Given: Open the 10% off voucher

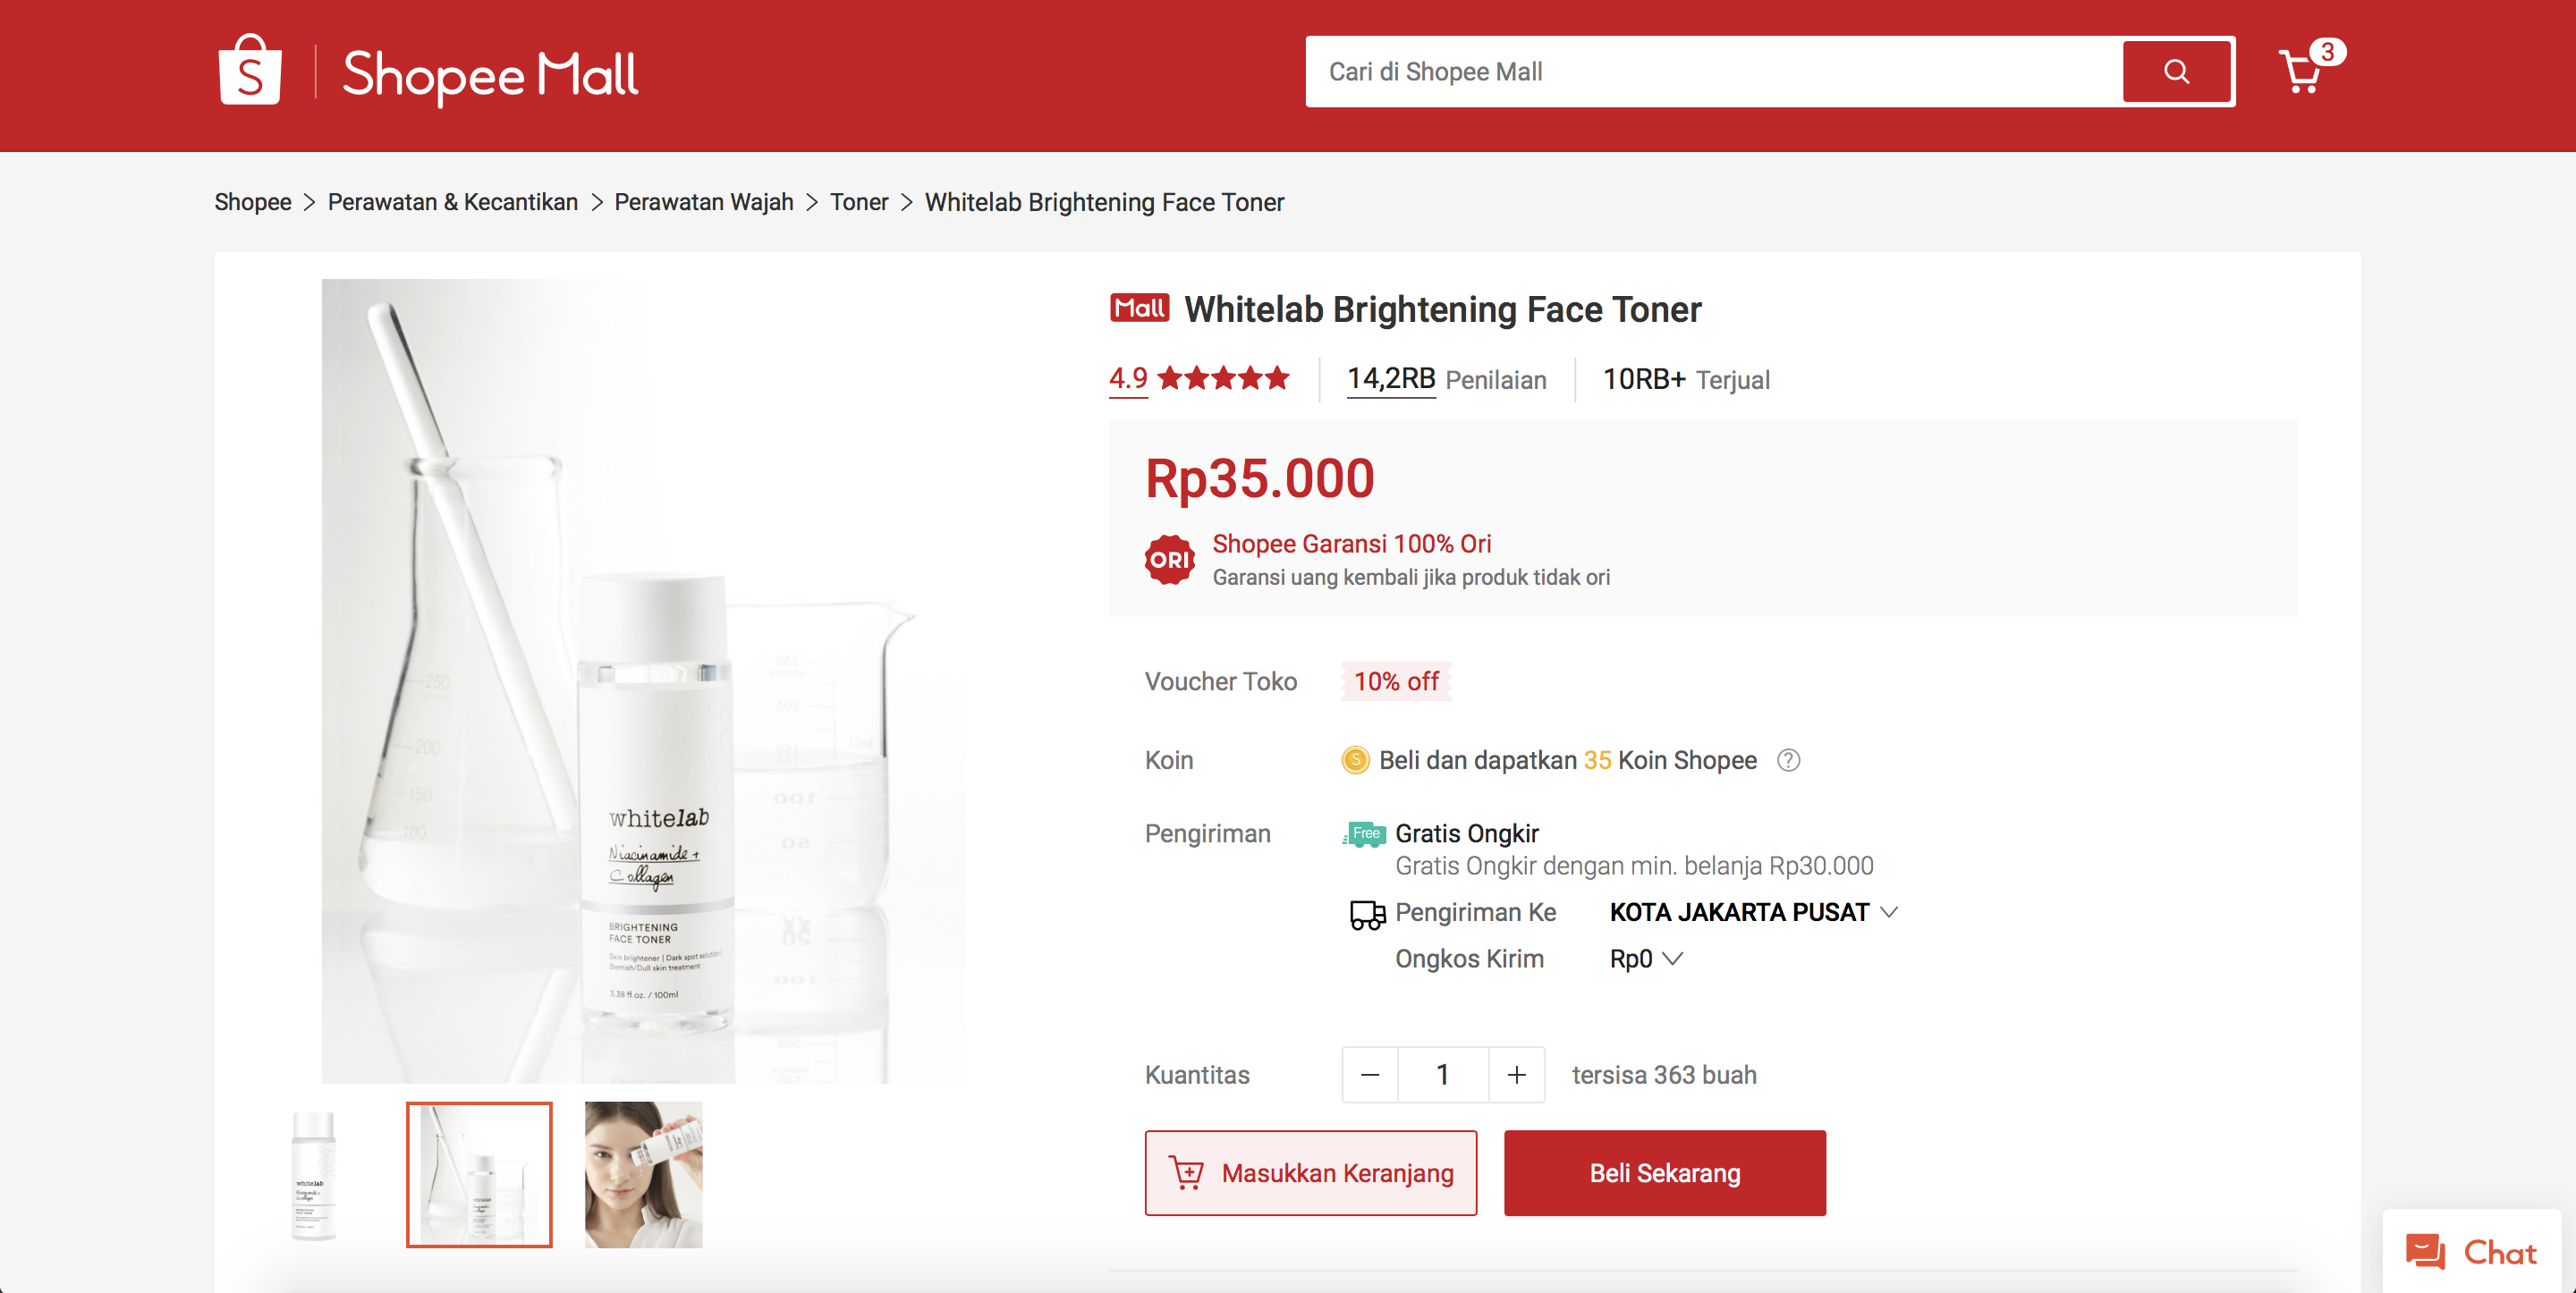Looking at the screenshot, I should pos(1396,682).
